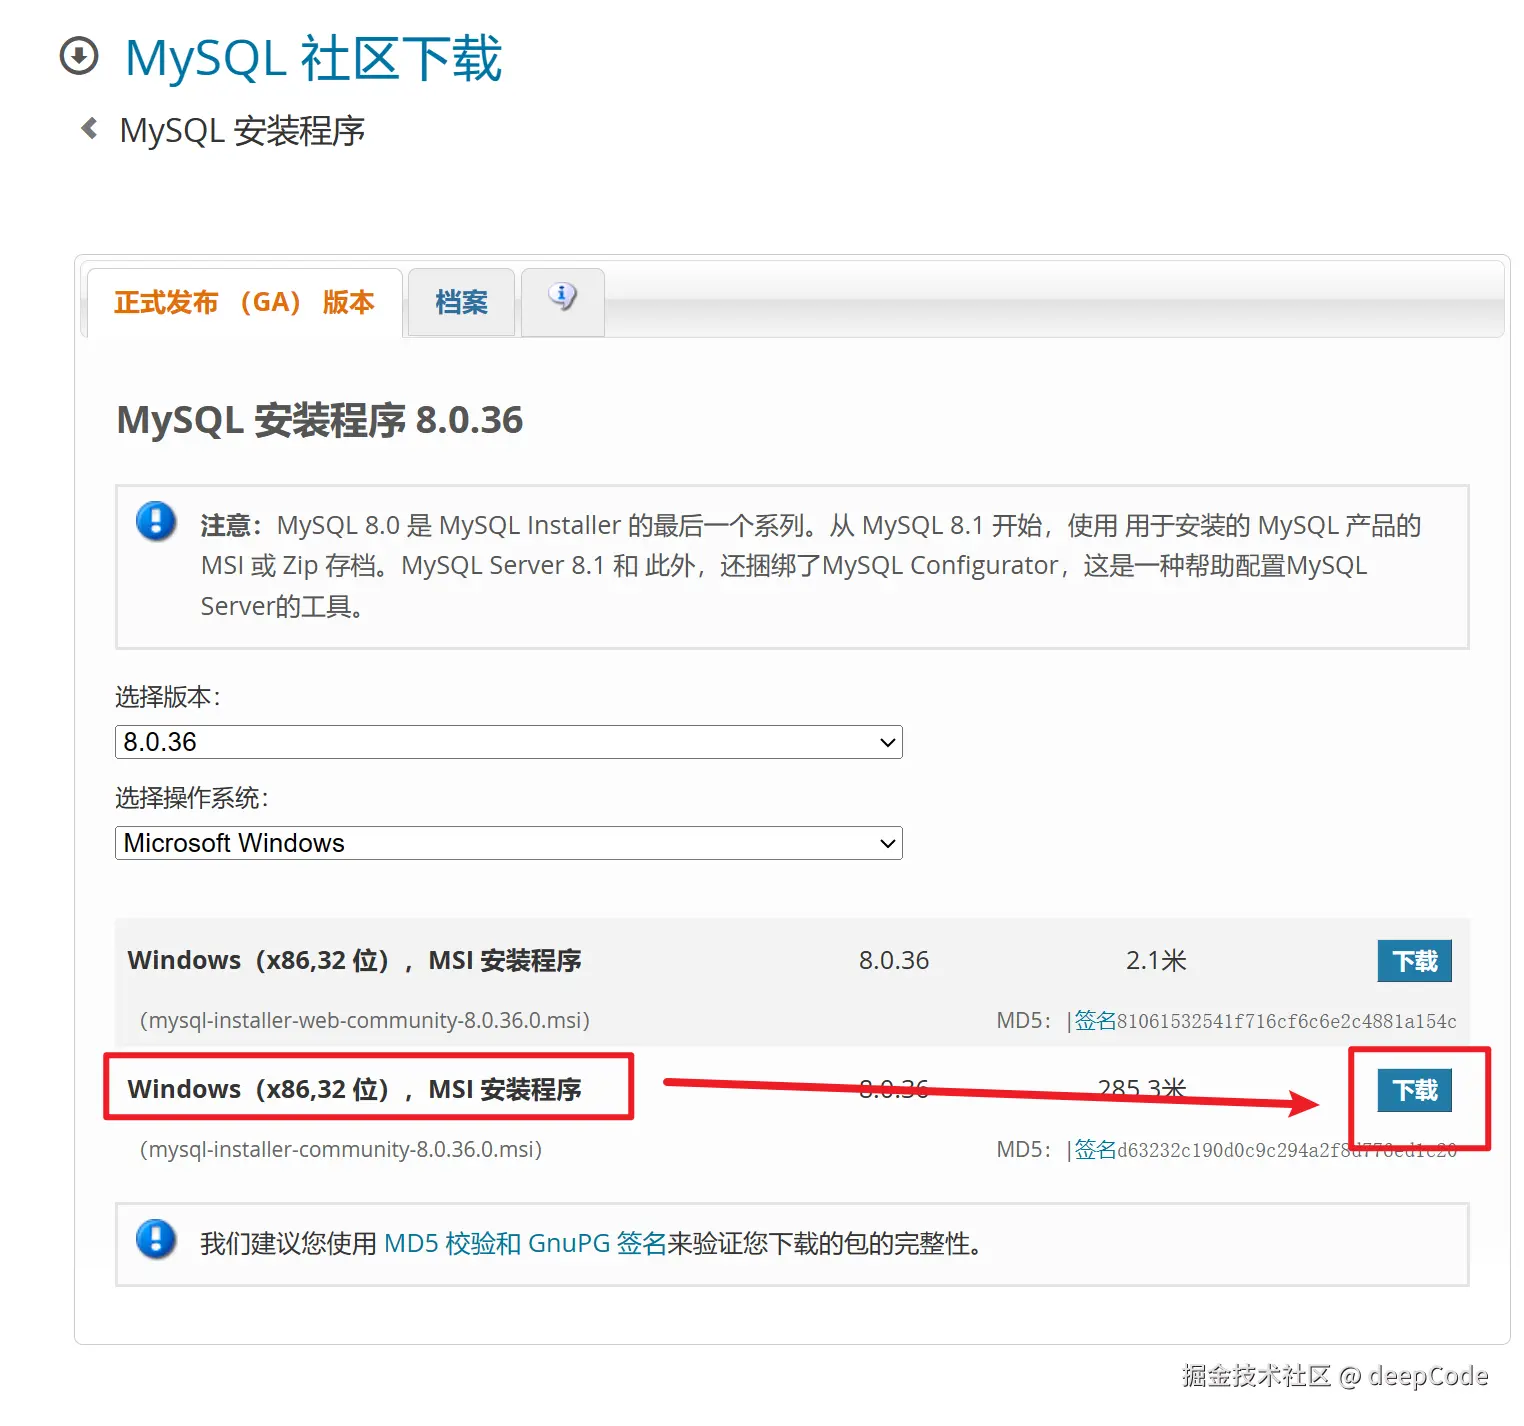Open the info speech-bubble icon tab
Image resolution: width=1524 pixels, height=1426 pixels.
(562, 301)
